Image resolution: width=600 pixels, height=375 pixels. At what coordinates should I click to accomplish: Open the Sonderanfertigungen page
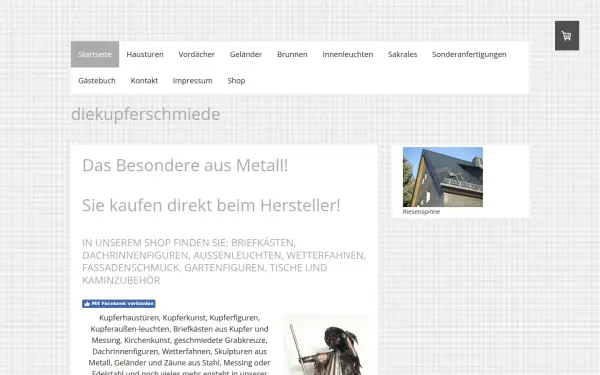469,54
